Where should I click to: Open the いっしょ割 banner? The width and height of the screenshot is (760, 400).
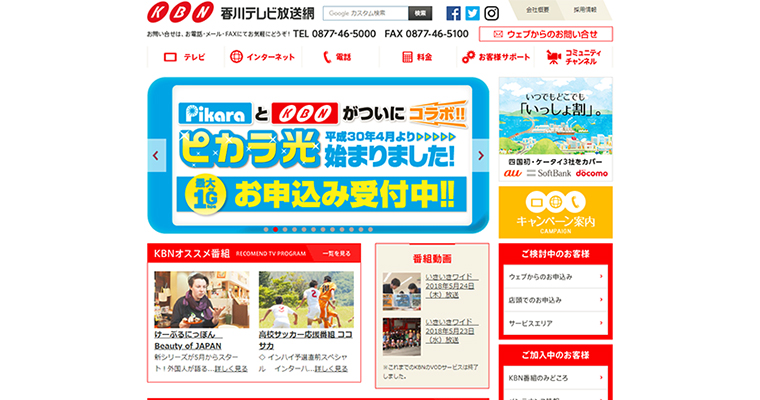pyautogui.click(x=555, y=129)
